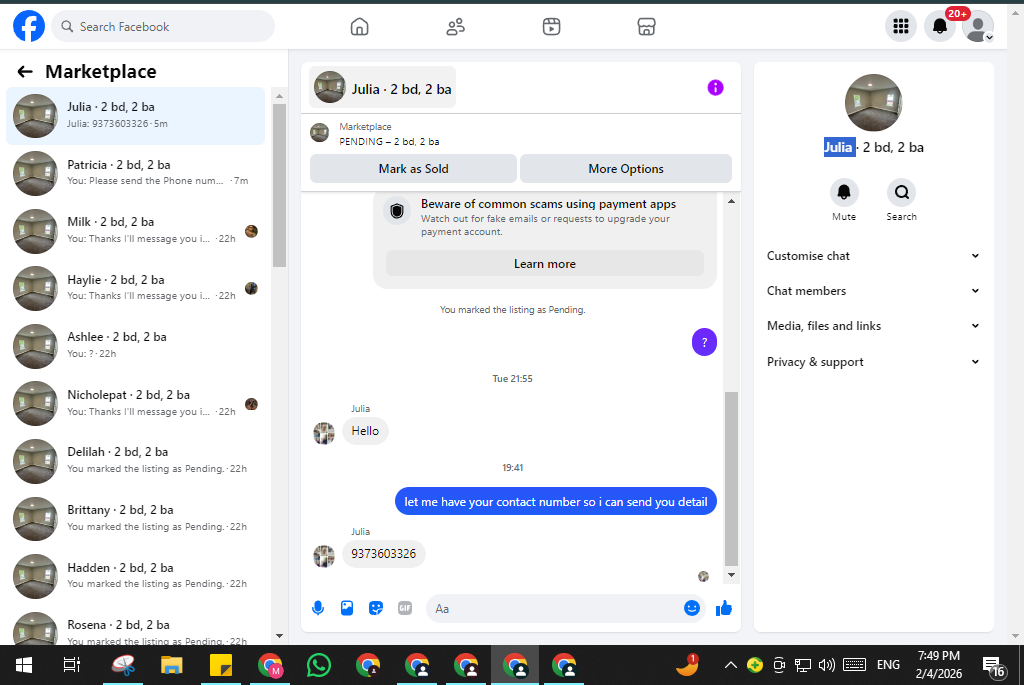
Task: Expand the Chat members section
Action: pos(873,291)
